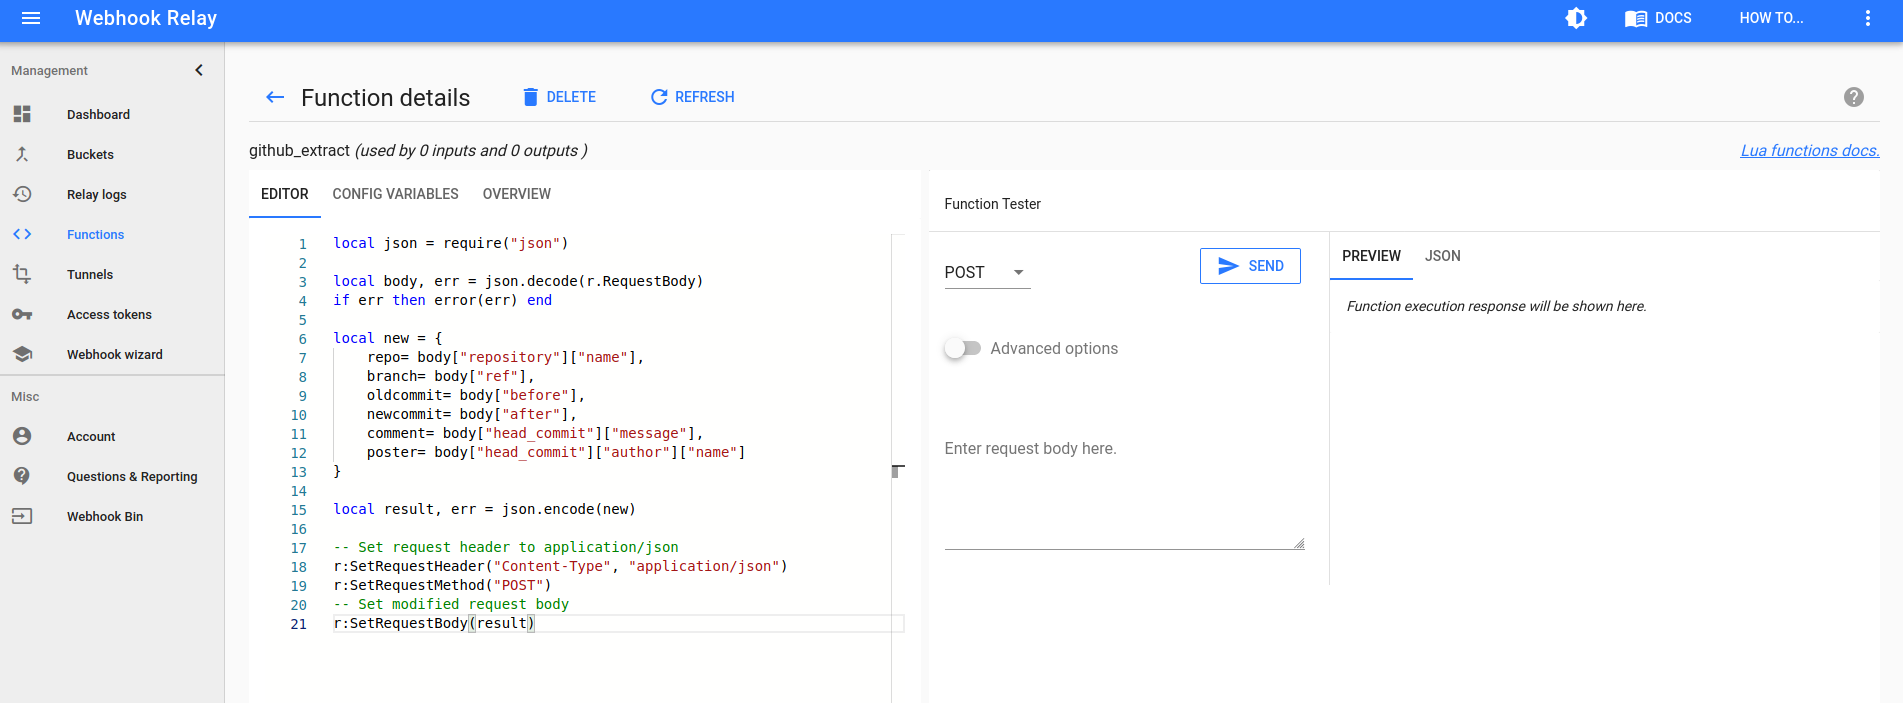Screen dimensions: 1903x703
Task: Click the REFRESH button
Action: (692, 97)
